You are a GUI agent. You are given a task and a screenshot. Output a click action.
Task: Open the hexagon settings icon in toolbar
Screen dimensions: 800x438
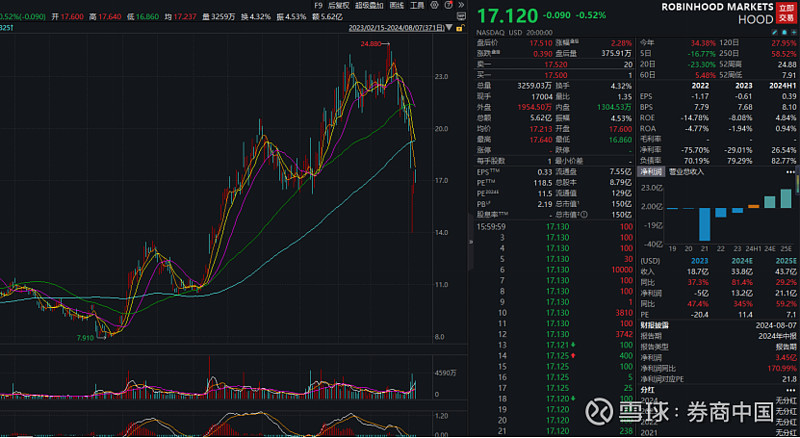(x=434, y=5)
